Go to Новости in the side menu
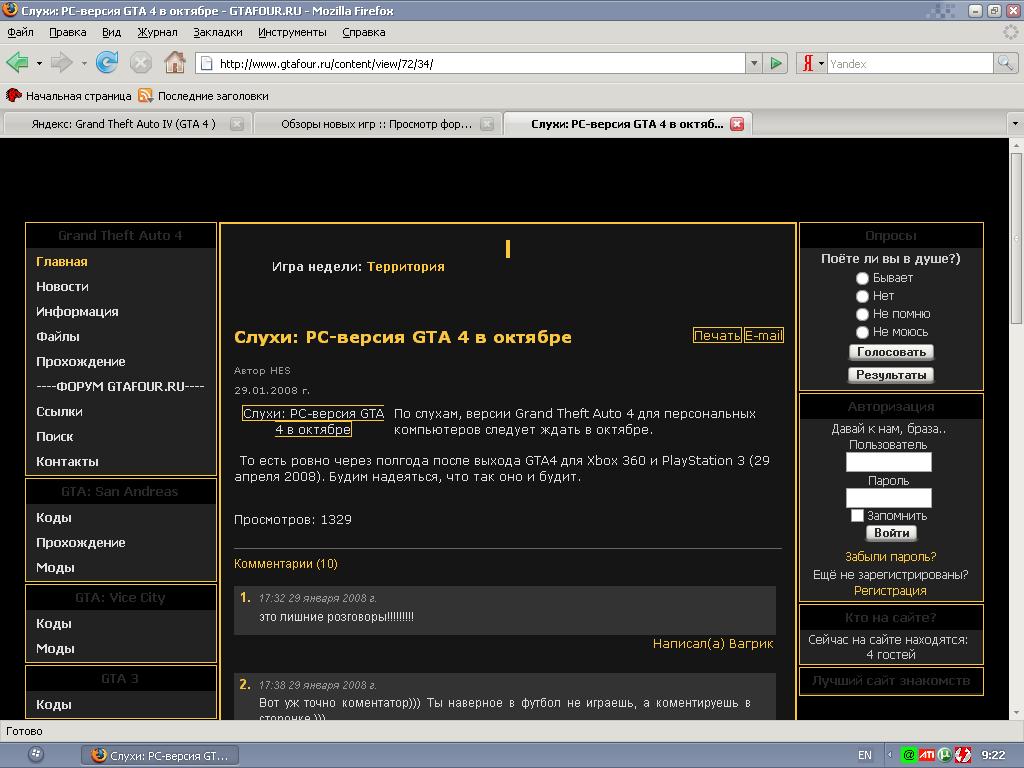1024x768 pixels. click(x=62, y=287)
